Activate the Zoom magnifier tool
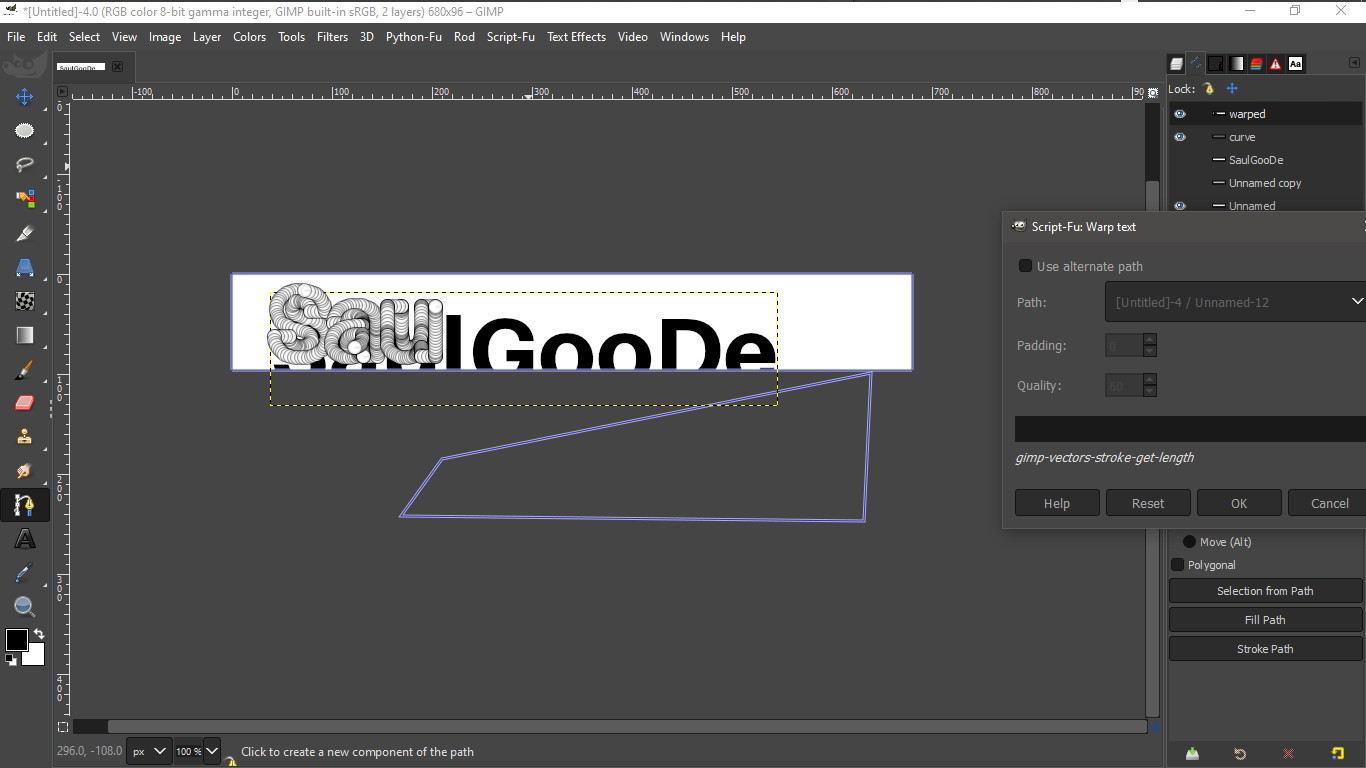This screenshot has height=768, width=1366. (x=24, y=607)
